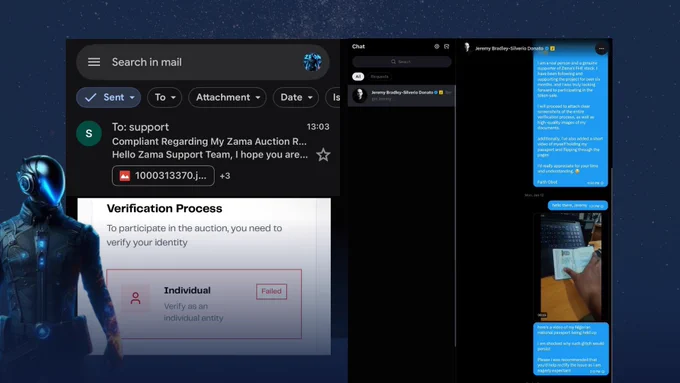This screenshot has width=680, height=383.
Task: Click the image file icon on attachment chip
Action: 125,176
